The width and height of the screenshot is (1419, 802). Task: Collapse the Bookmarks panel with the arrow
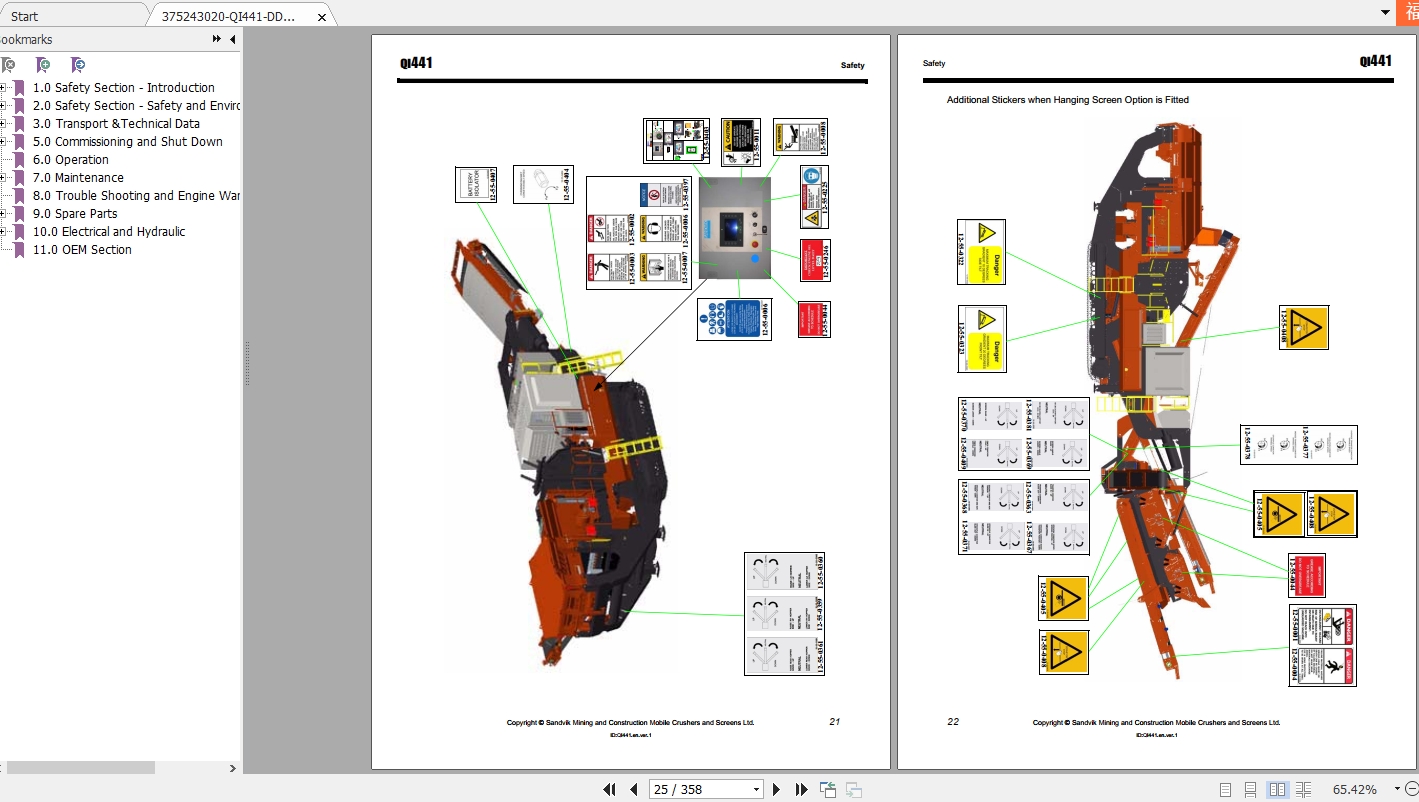232,40
